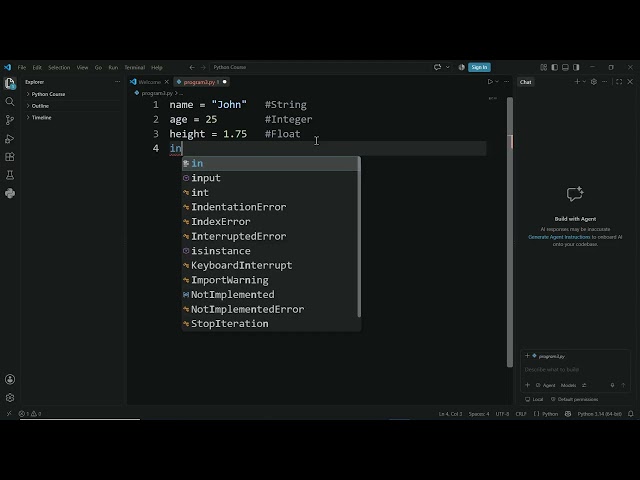This screenshot has width=640, height=480.
Task: Choose the isinstance suggestion
Action: coord(271,251)
